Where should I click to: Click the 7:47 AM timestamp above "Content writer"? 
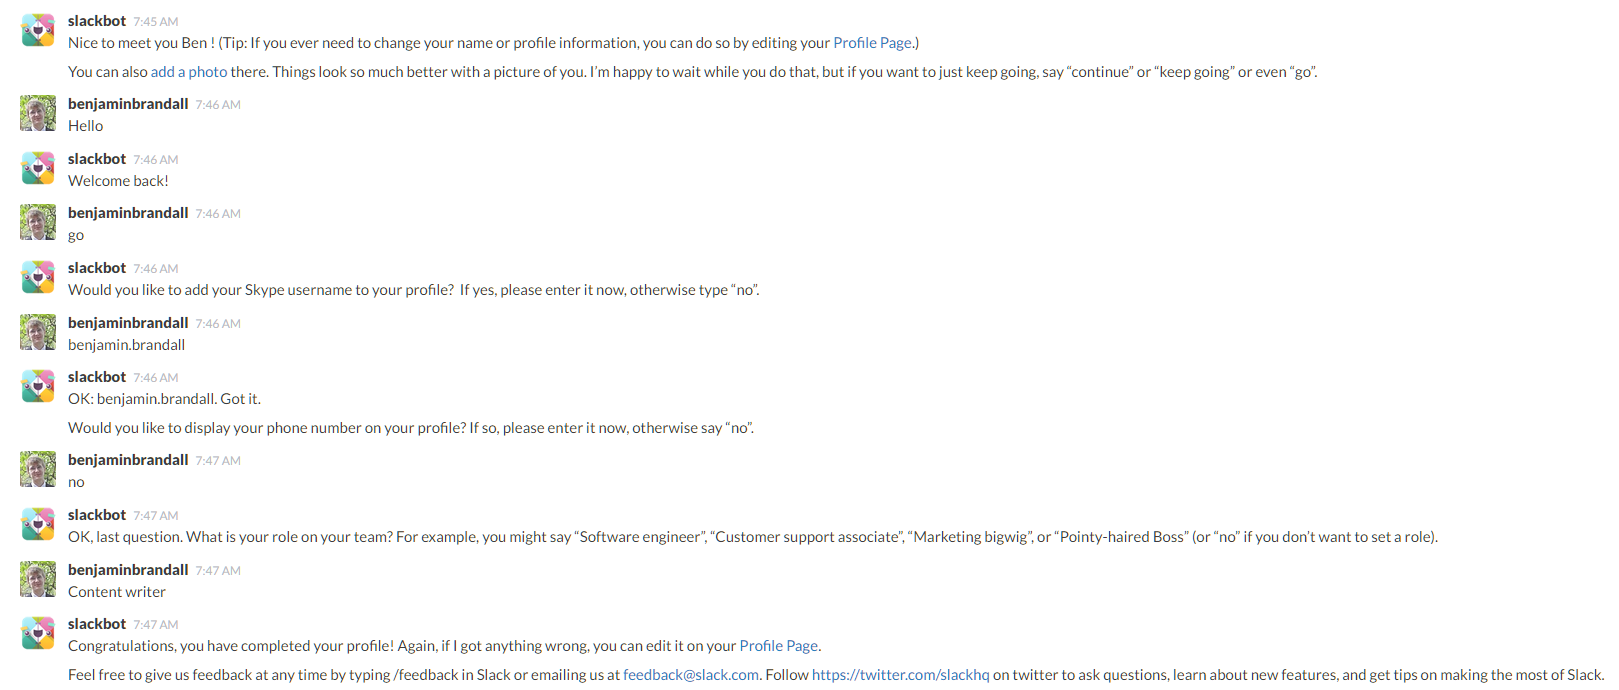(x=218, y=571)
